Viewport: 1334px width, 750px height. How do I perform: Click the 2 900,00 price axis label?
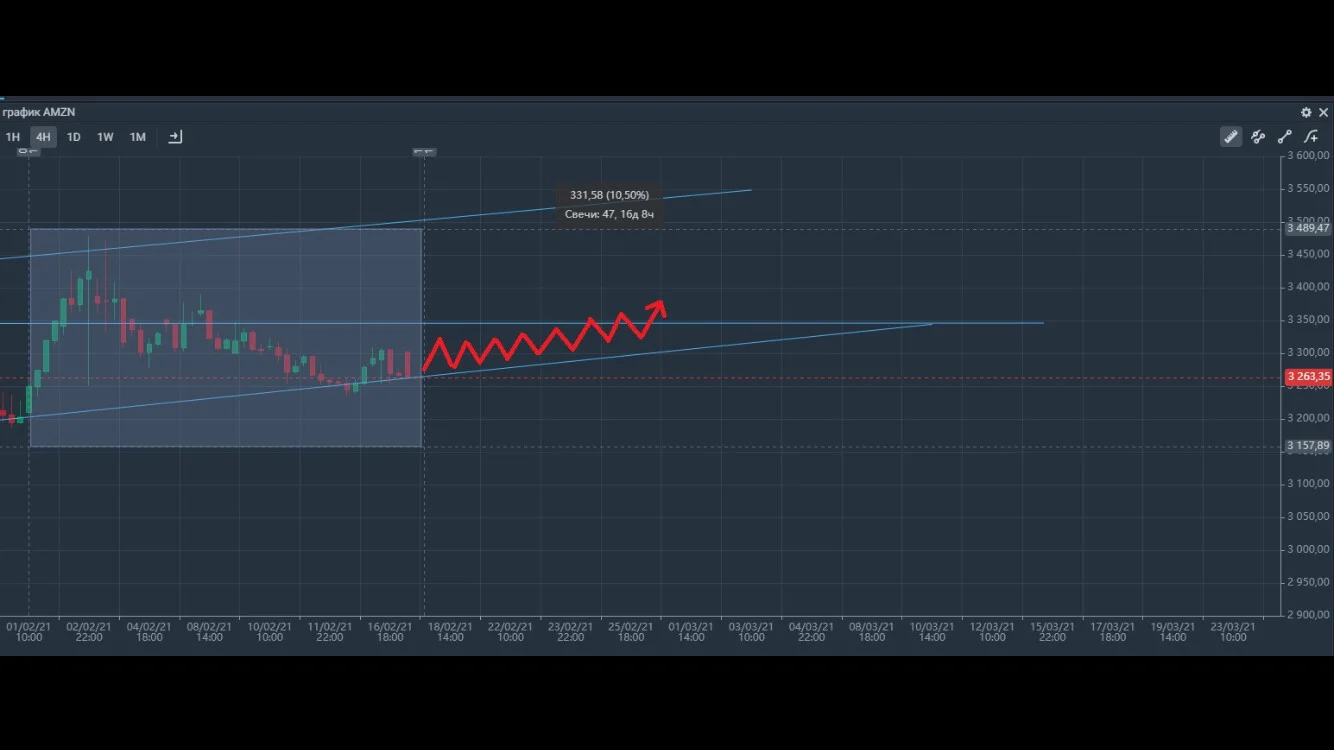[x=1308, y=614]
